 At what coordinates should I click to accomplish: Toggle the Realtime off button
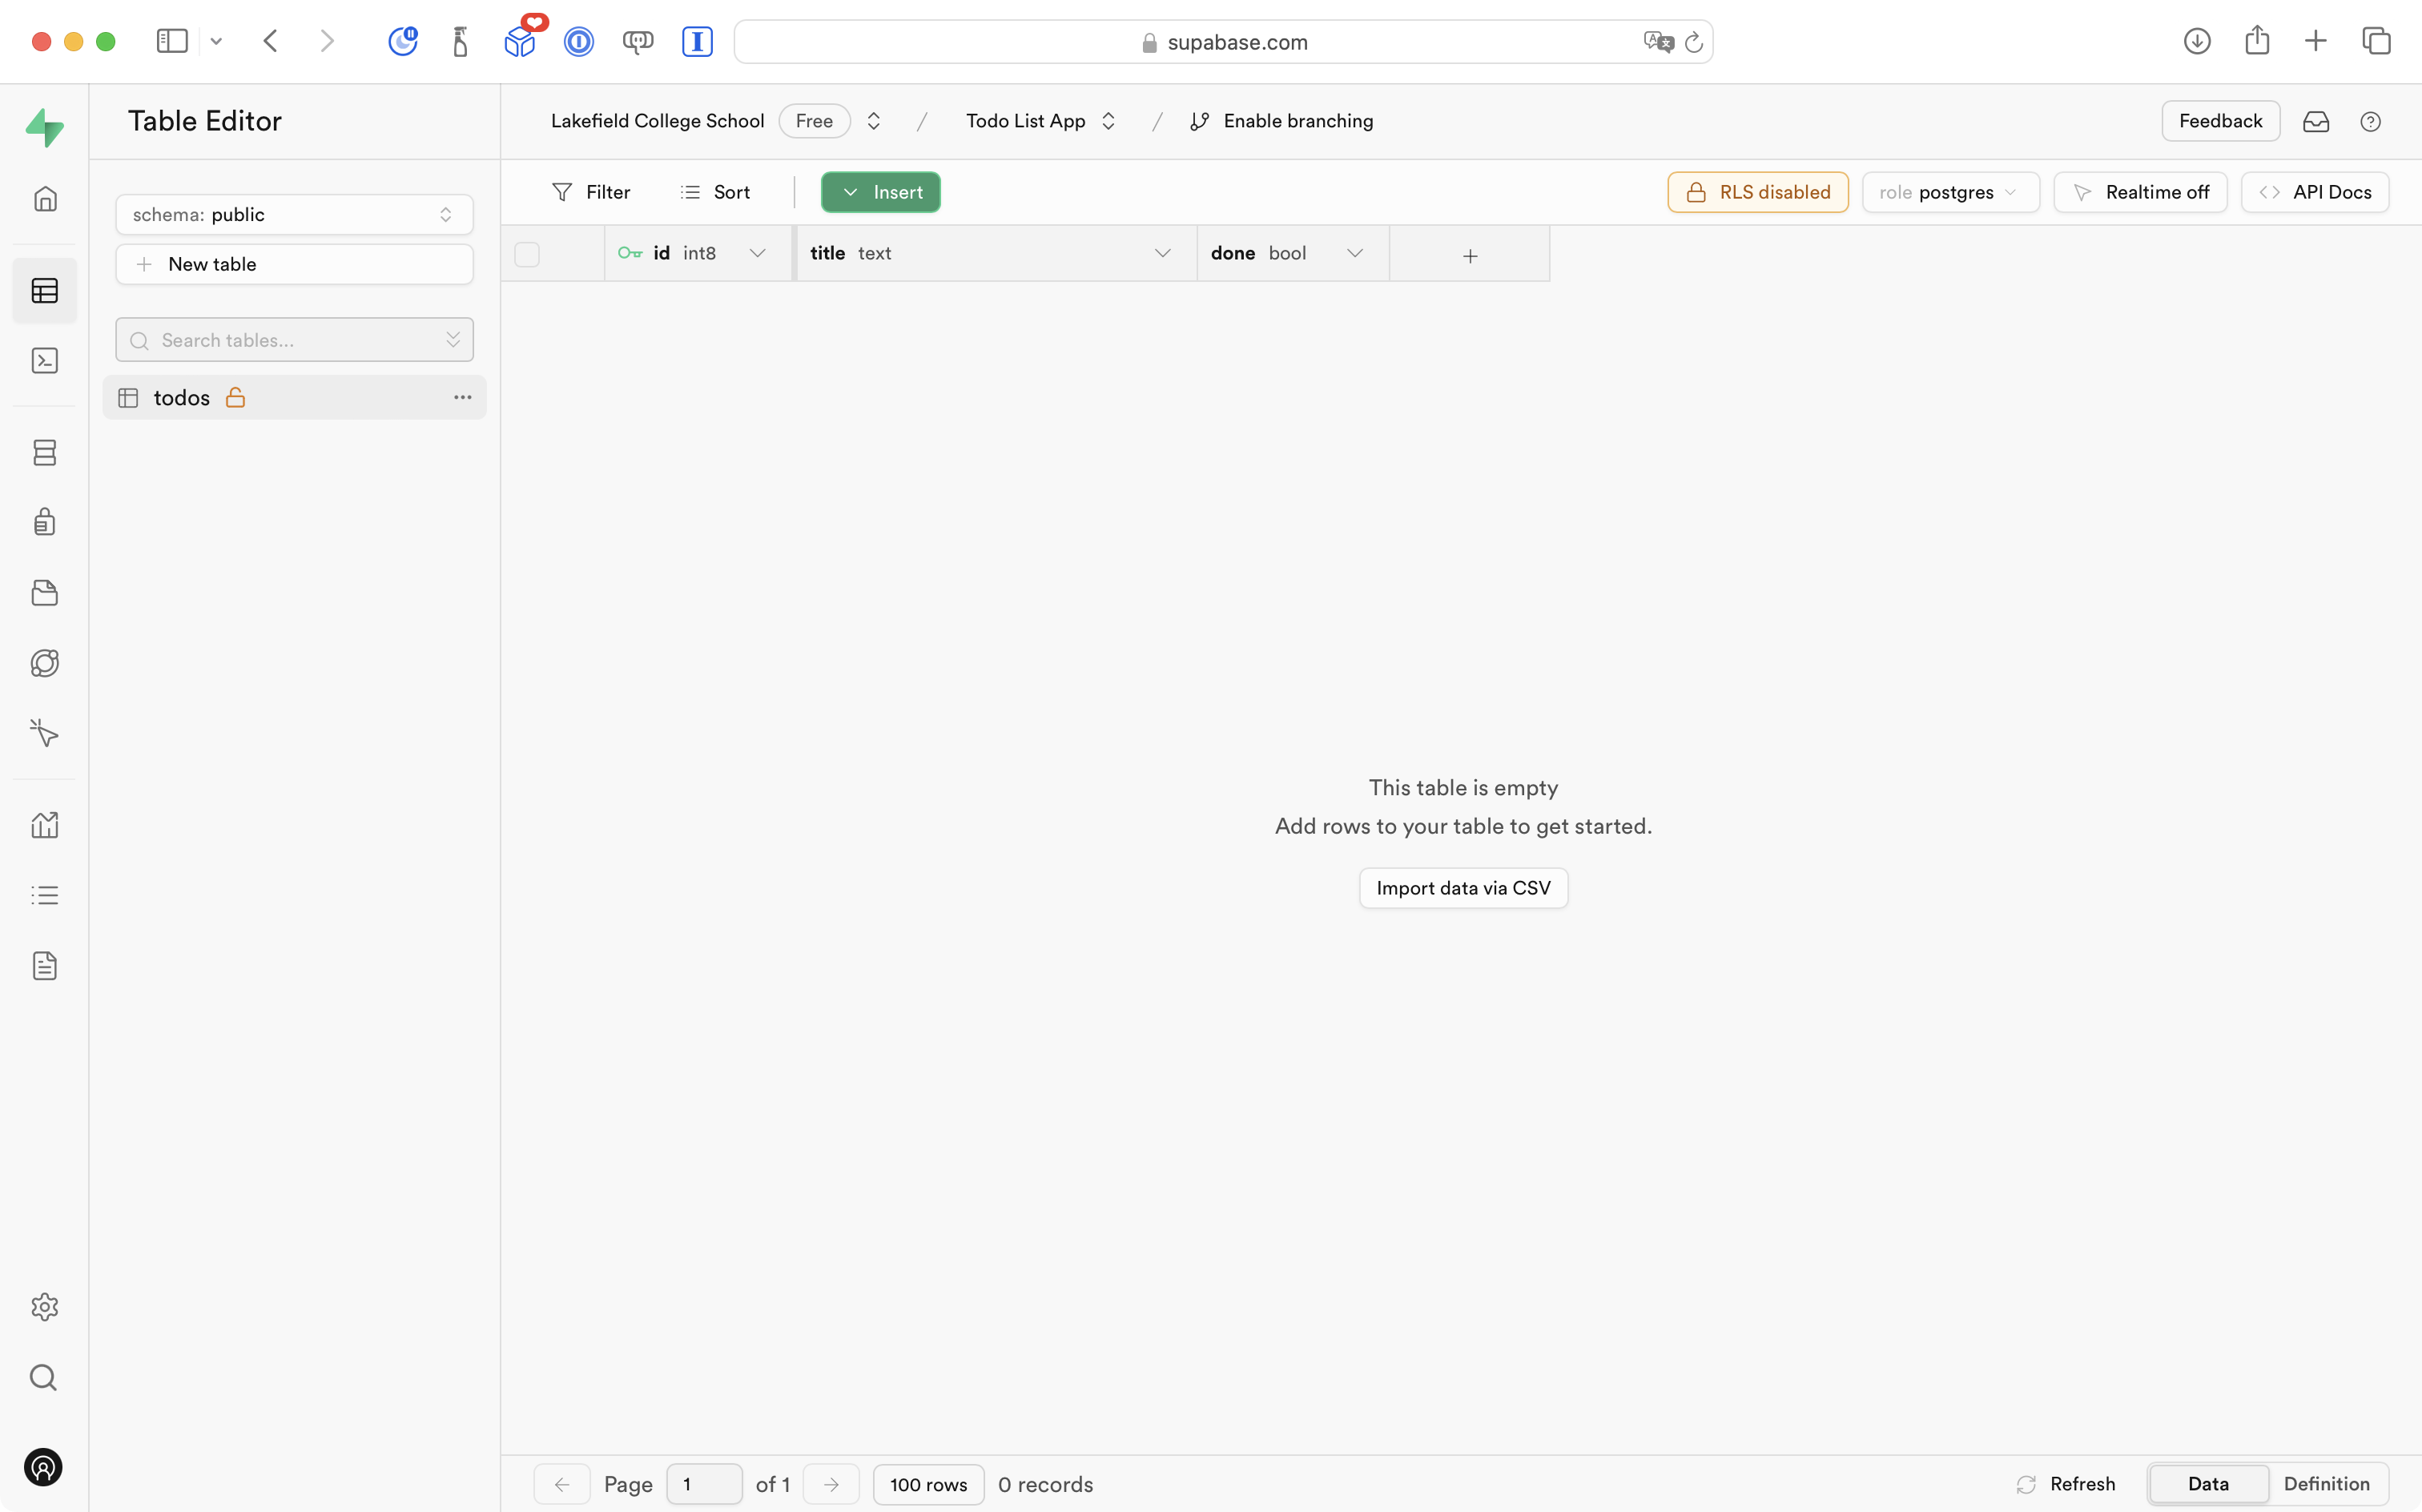2140,192
